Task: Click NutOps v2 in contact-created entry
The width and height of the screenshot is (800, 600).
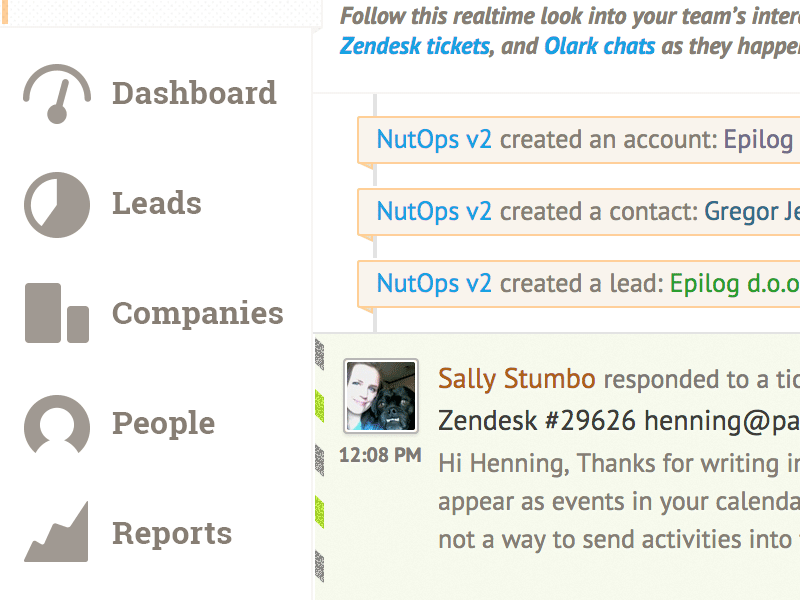Action: (434, 211)
